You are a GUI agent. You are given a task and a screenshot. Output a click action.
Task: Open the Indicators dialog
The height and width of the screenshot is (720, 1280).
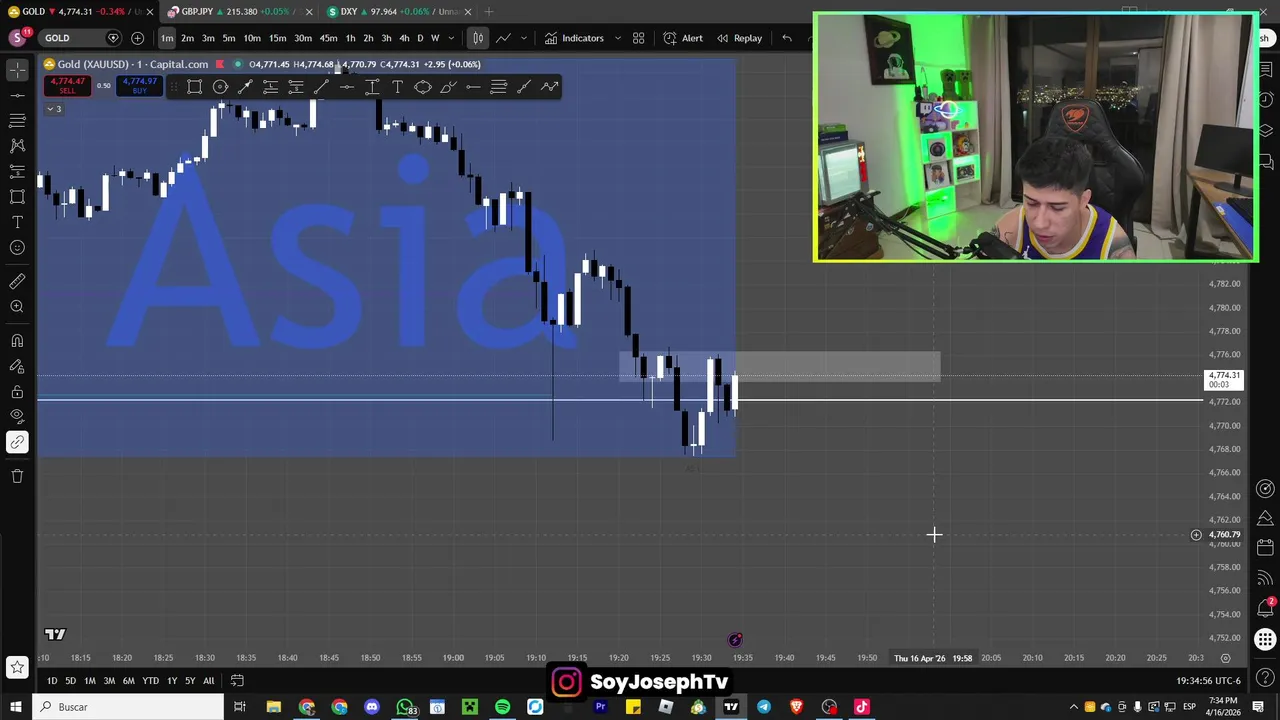pyautogui.click(x=574, y=38)
